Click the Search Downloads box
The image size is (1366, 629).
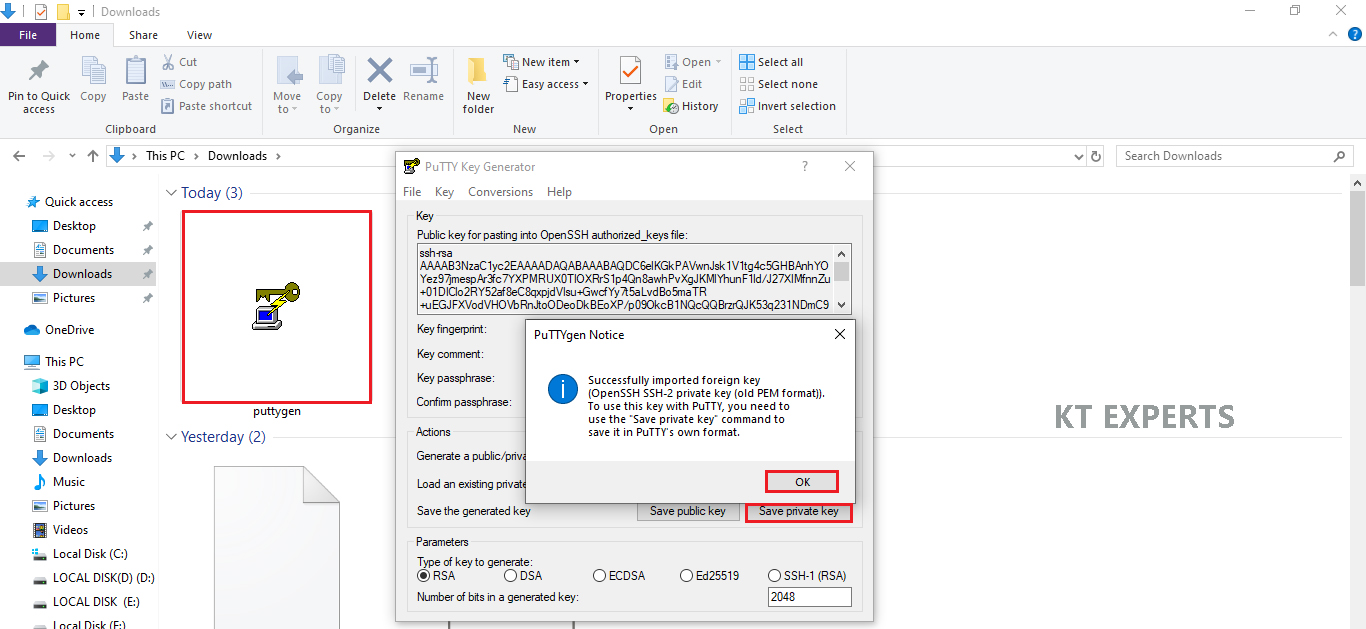click(x=1235, y=156)
